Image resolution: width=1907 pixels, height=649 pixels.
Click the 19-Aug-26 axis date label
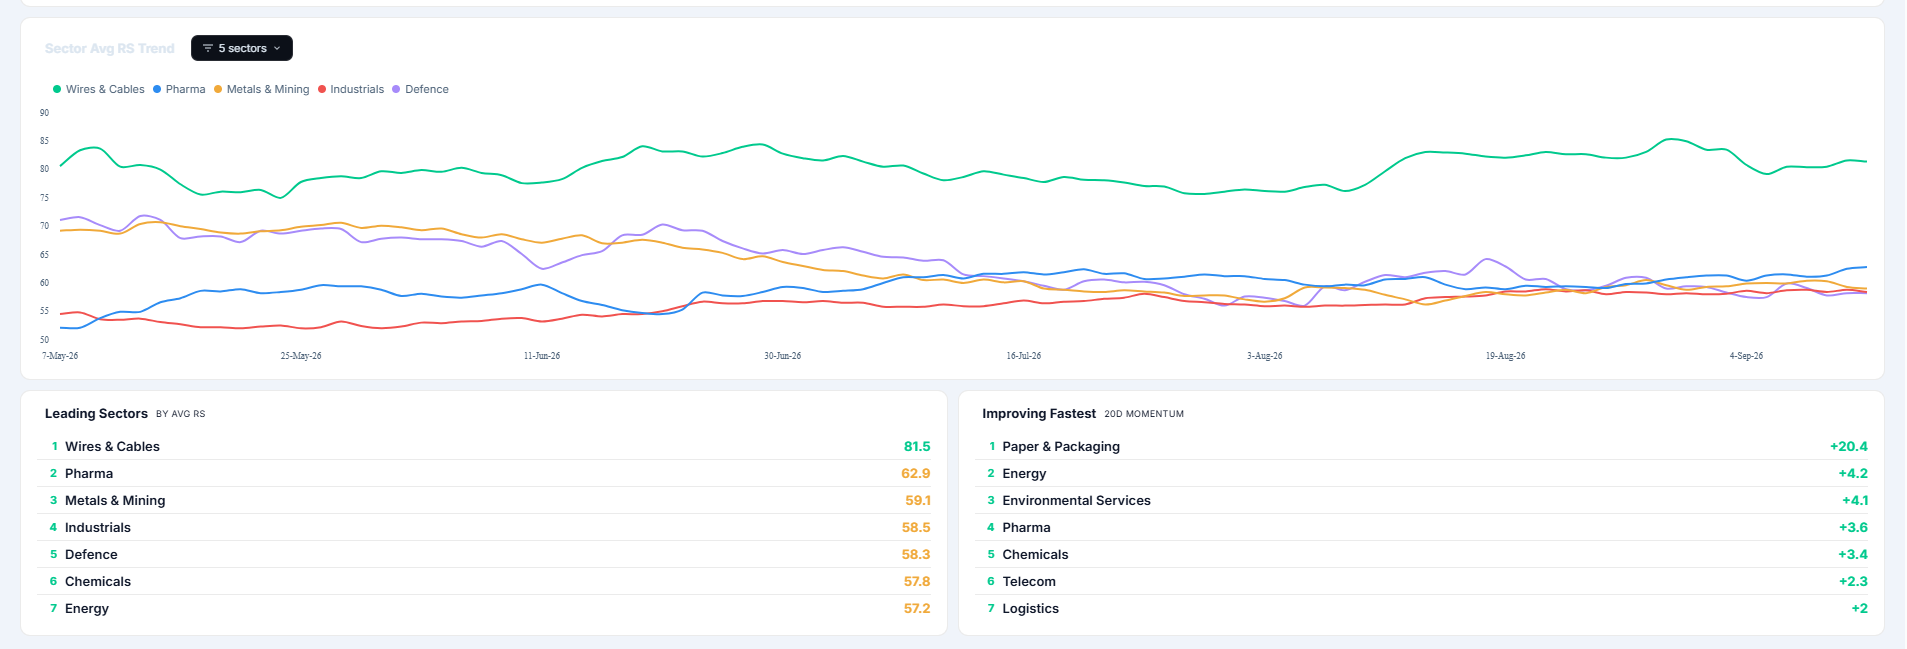pyautogui.click(x=1506, y=356)
